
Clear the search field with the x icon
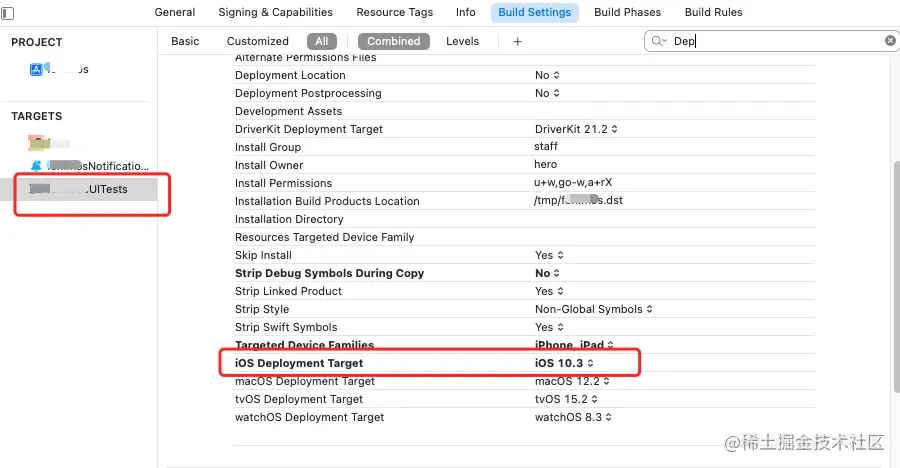[x=890, y=41]
